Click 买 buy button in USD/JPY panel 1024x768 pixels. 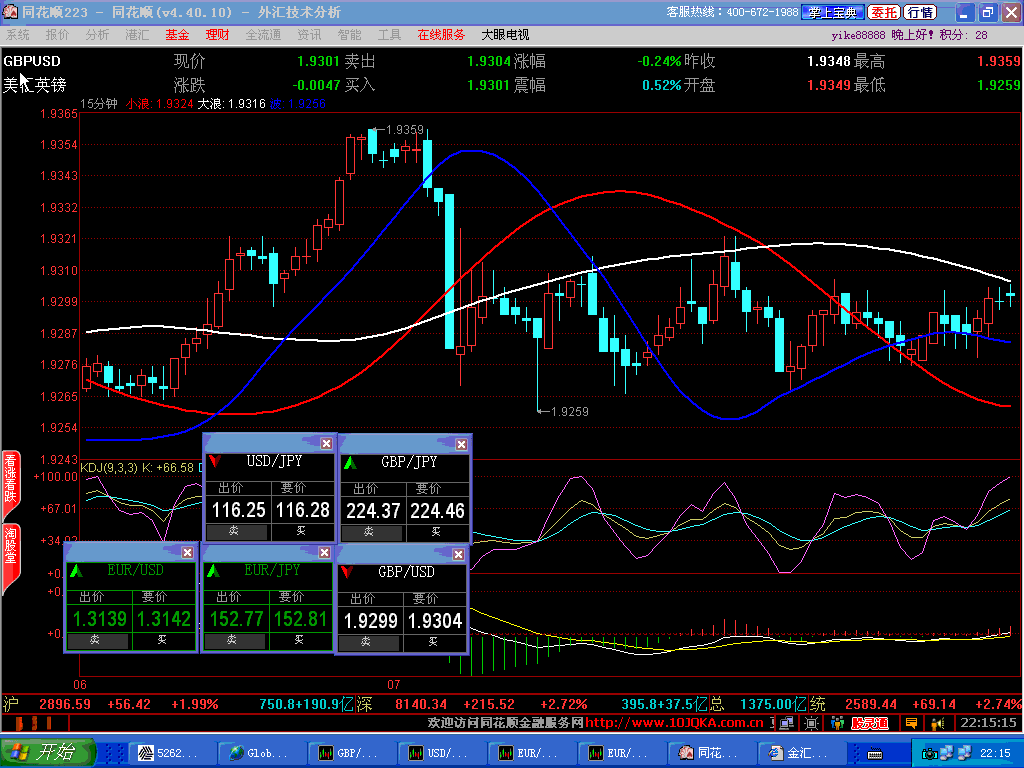pos(301,532)
